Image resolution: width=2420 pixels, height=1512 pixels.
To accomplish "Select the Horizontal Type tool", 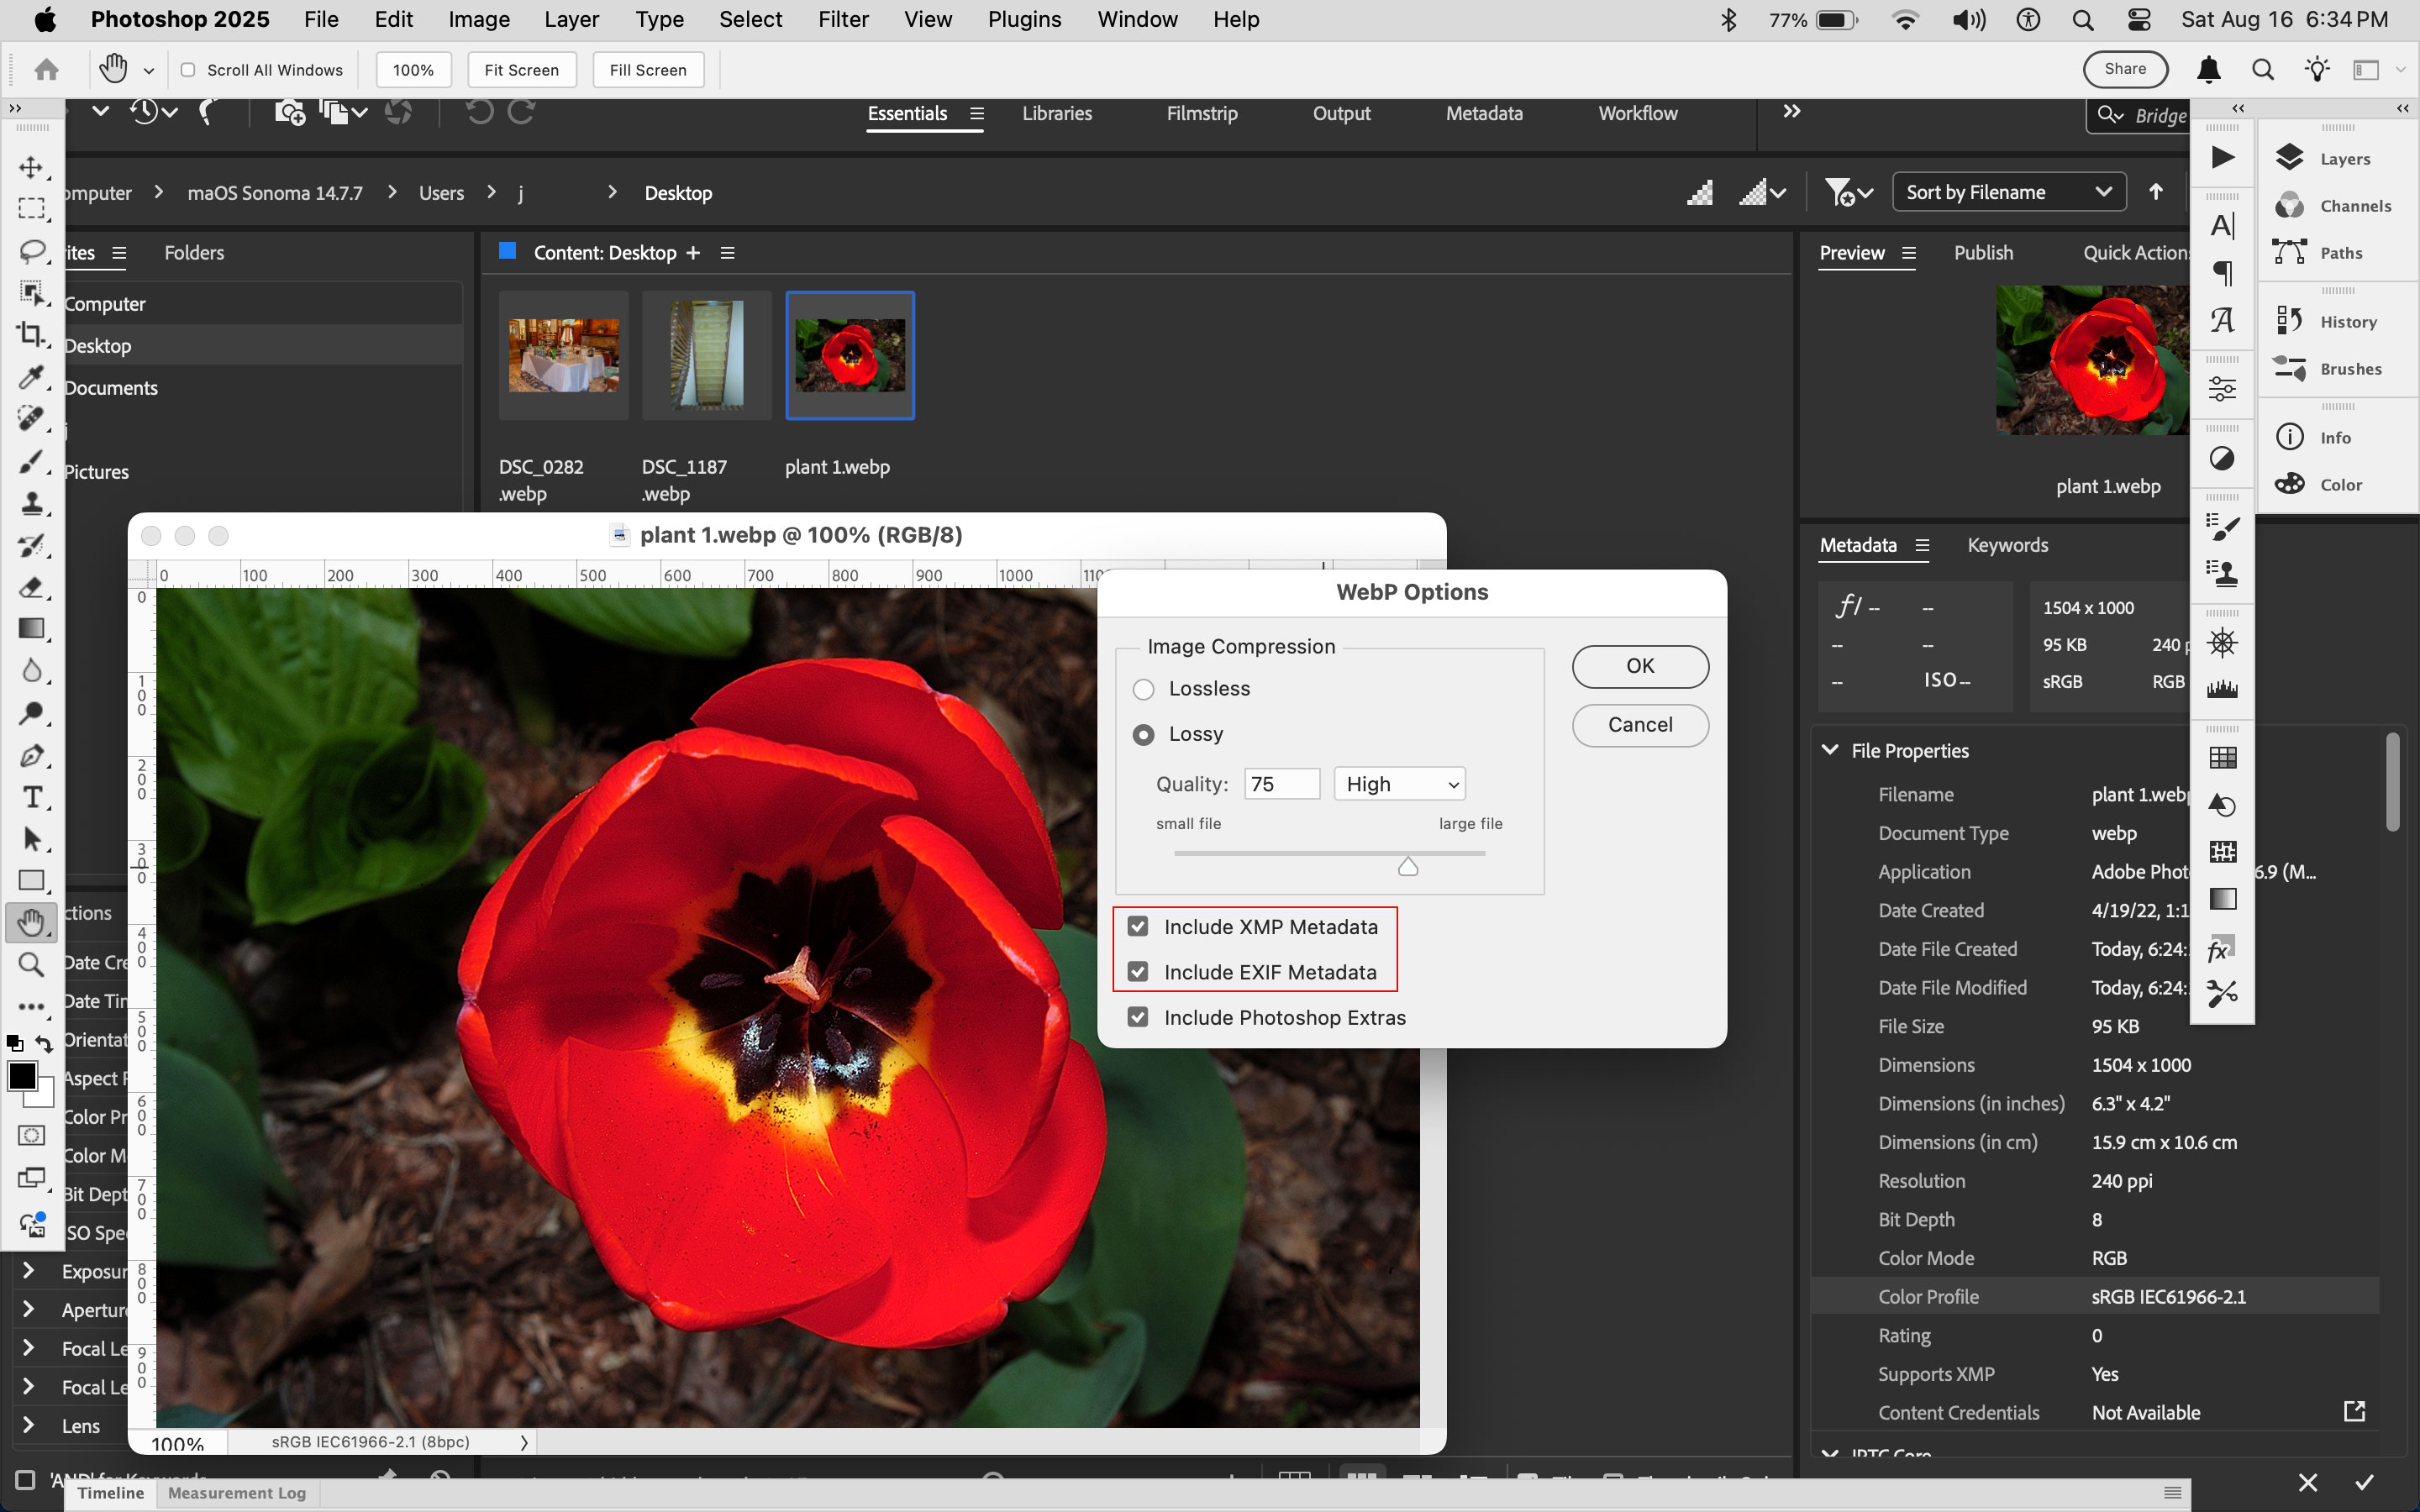I will point(33,797).
